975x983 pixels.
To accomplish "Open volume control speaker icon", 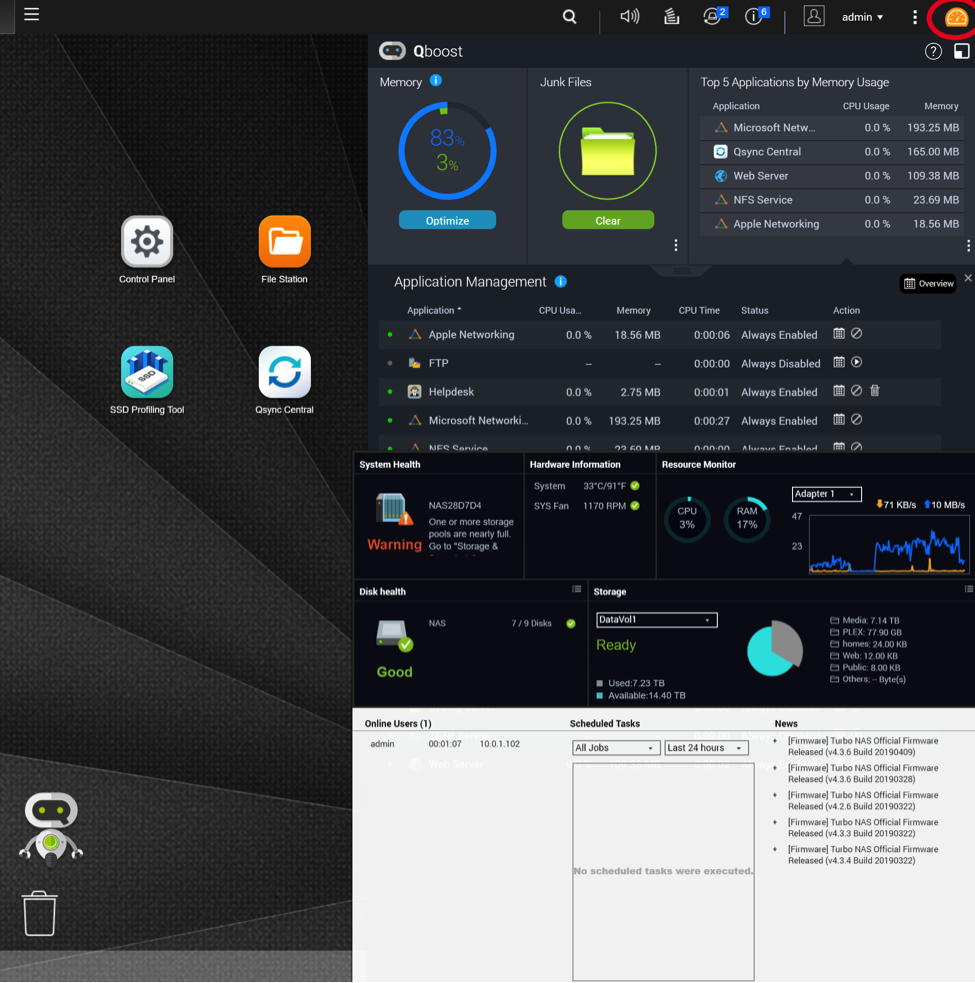I will point(630,16).
